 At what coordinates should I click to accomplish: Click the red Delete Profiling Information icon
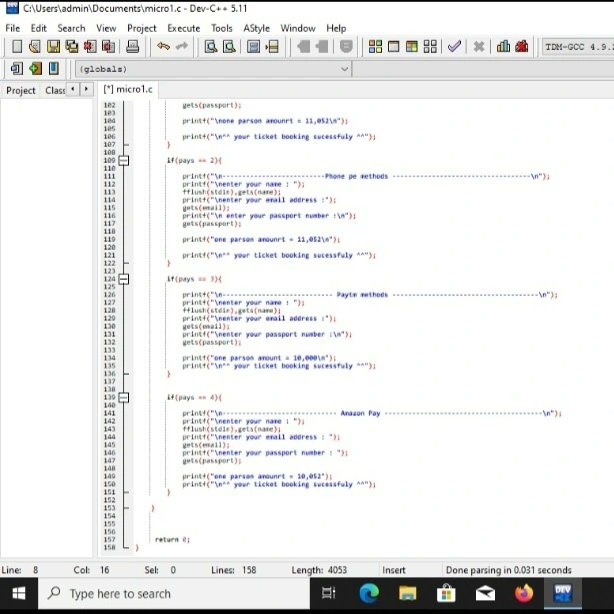pos(522,47)
